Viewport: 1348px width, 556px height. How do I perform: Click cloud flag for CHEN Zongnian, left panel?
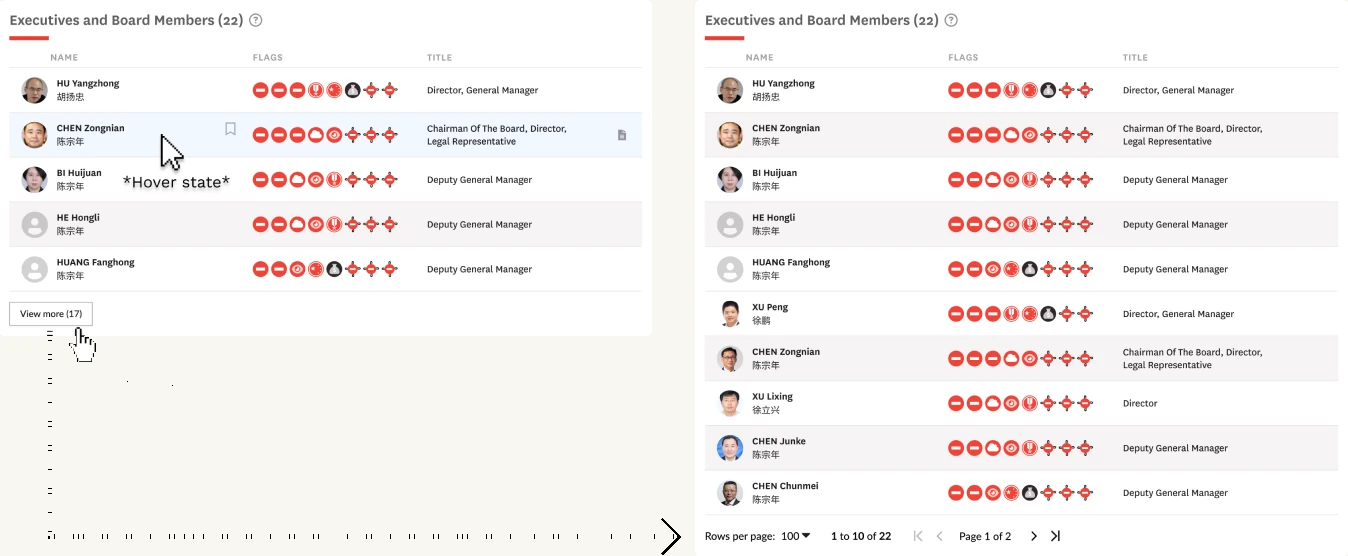click(x=316, y=135)
